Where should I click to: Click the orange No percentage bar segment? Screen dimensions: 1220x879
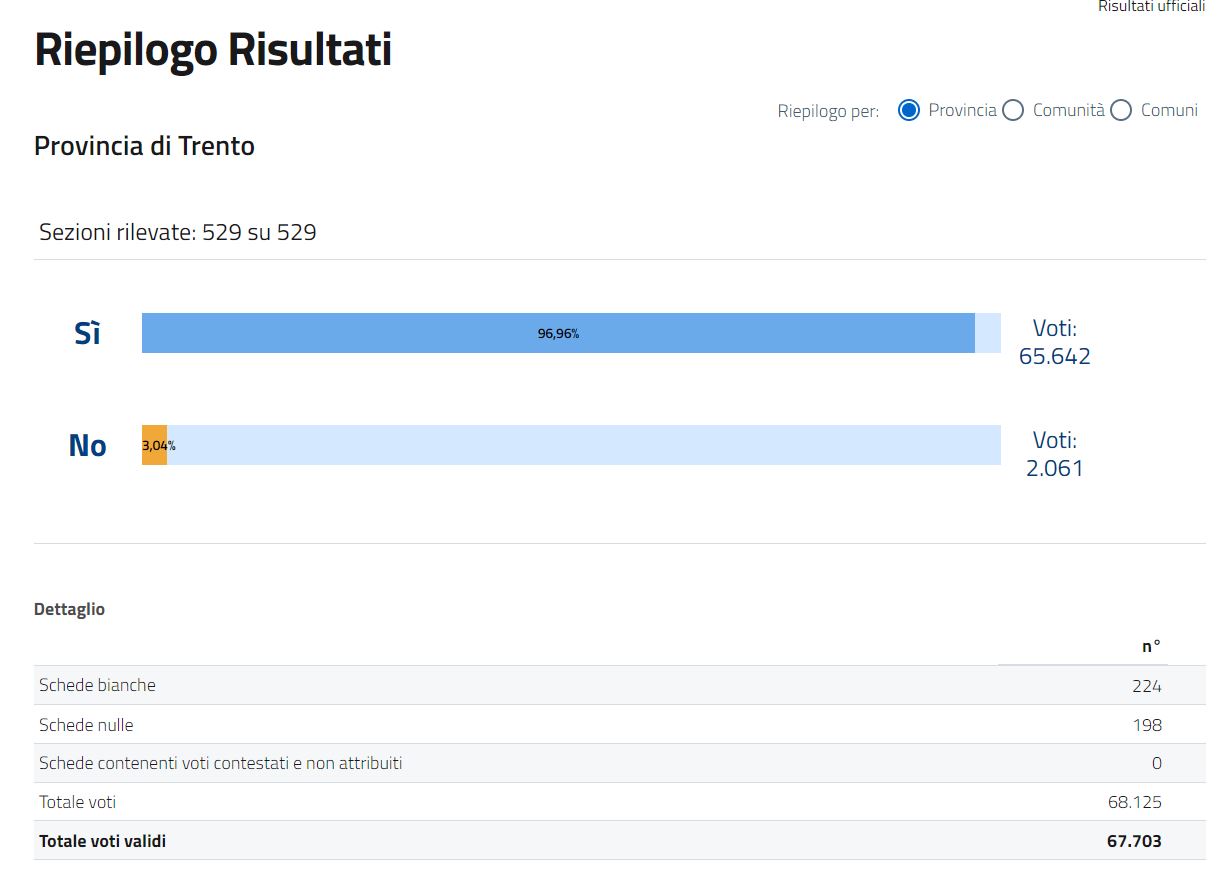154,445
